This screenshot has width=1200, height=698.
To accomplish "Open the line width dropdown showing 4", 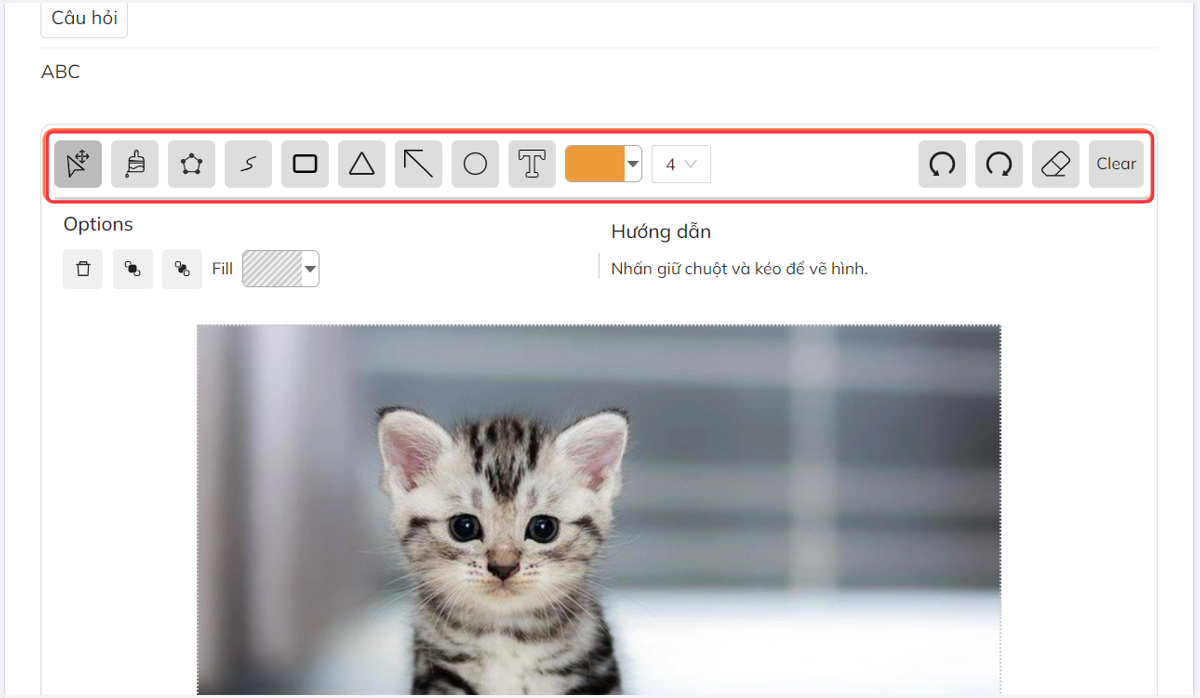I will point(681,164).
